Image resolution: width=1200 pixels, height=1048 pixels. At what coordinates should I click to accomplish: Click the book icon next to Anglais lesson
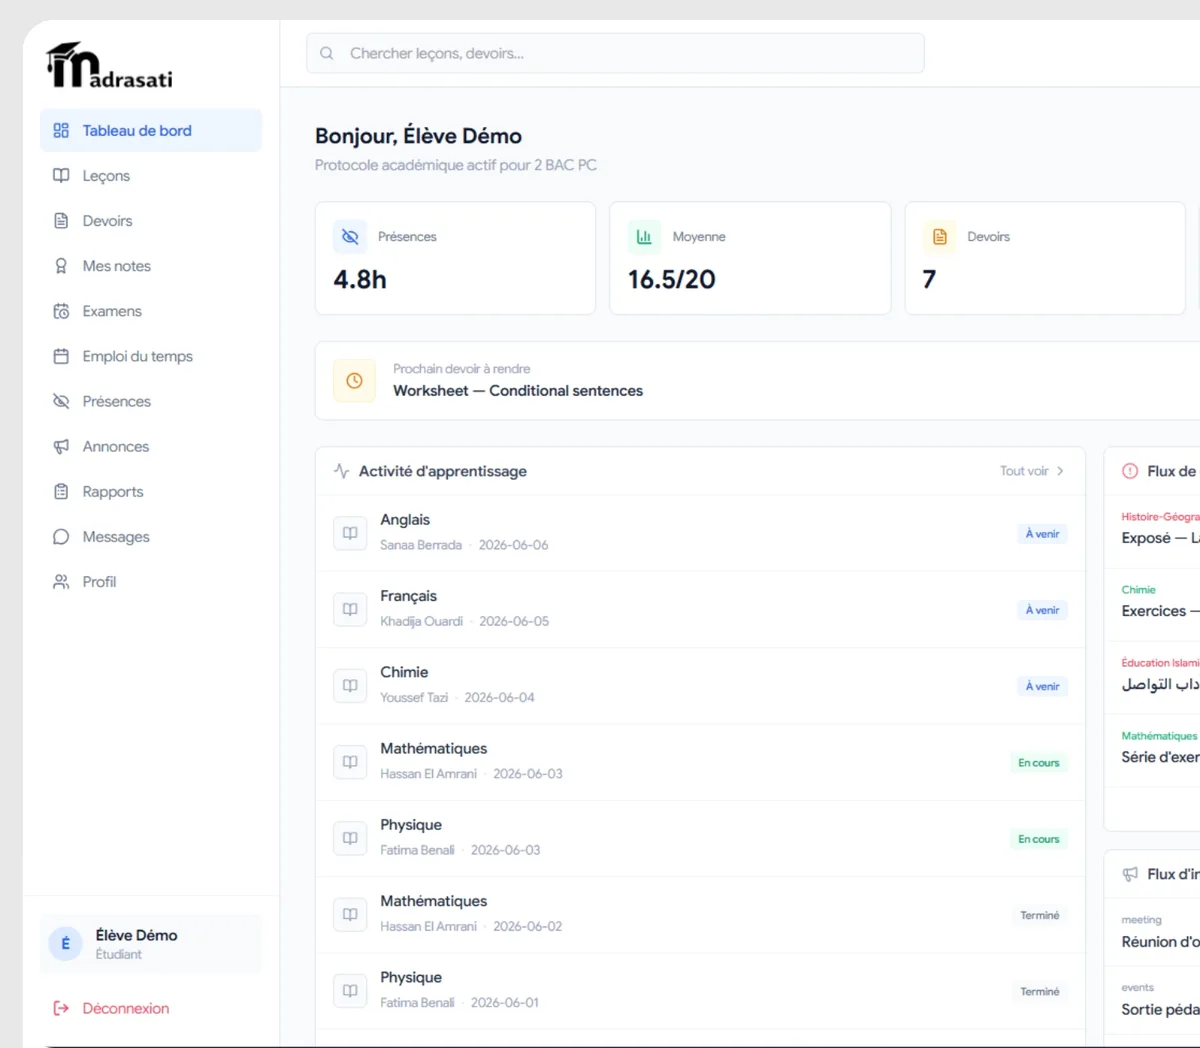click(x=350, y=533)
